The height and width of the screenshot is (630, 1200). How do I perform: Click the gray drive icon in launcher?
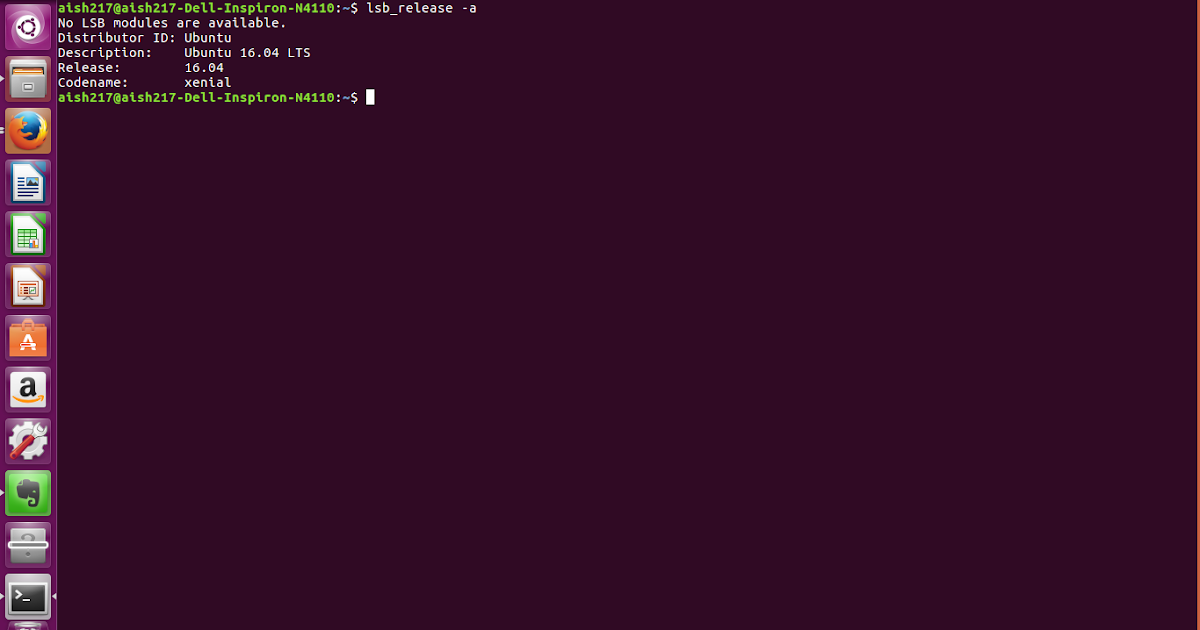click(28, 546)
